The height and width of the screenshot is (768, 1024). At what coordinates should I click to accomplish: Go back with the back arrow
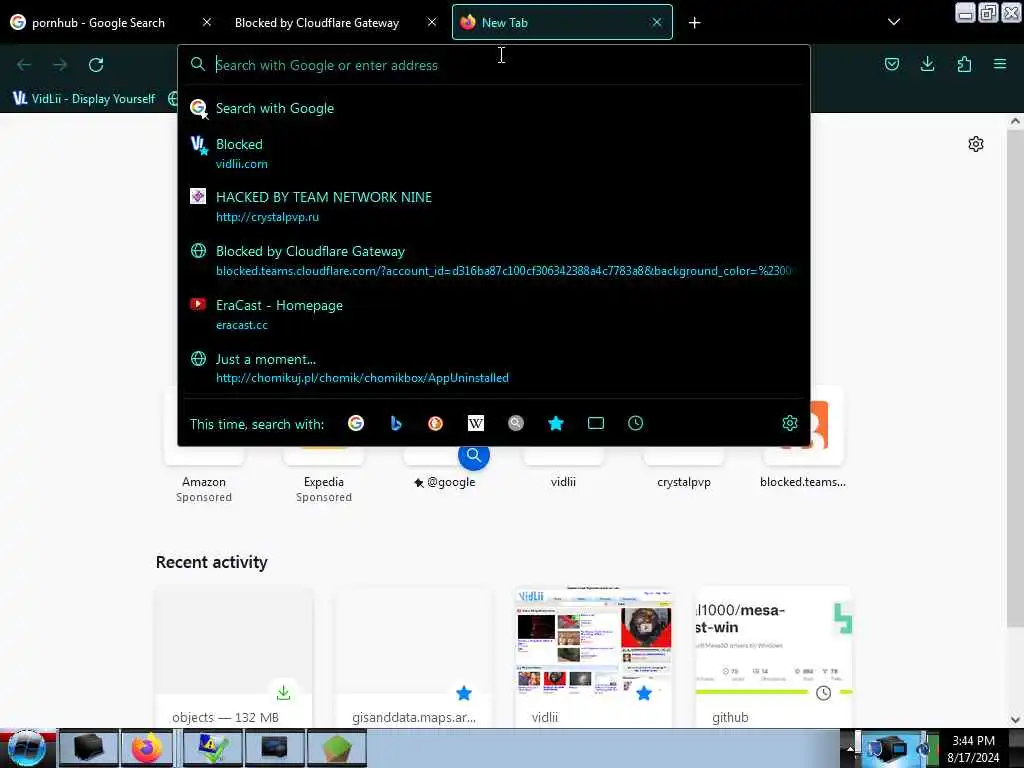tap(24, 65)
